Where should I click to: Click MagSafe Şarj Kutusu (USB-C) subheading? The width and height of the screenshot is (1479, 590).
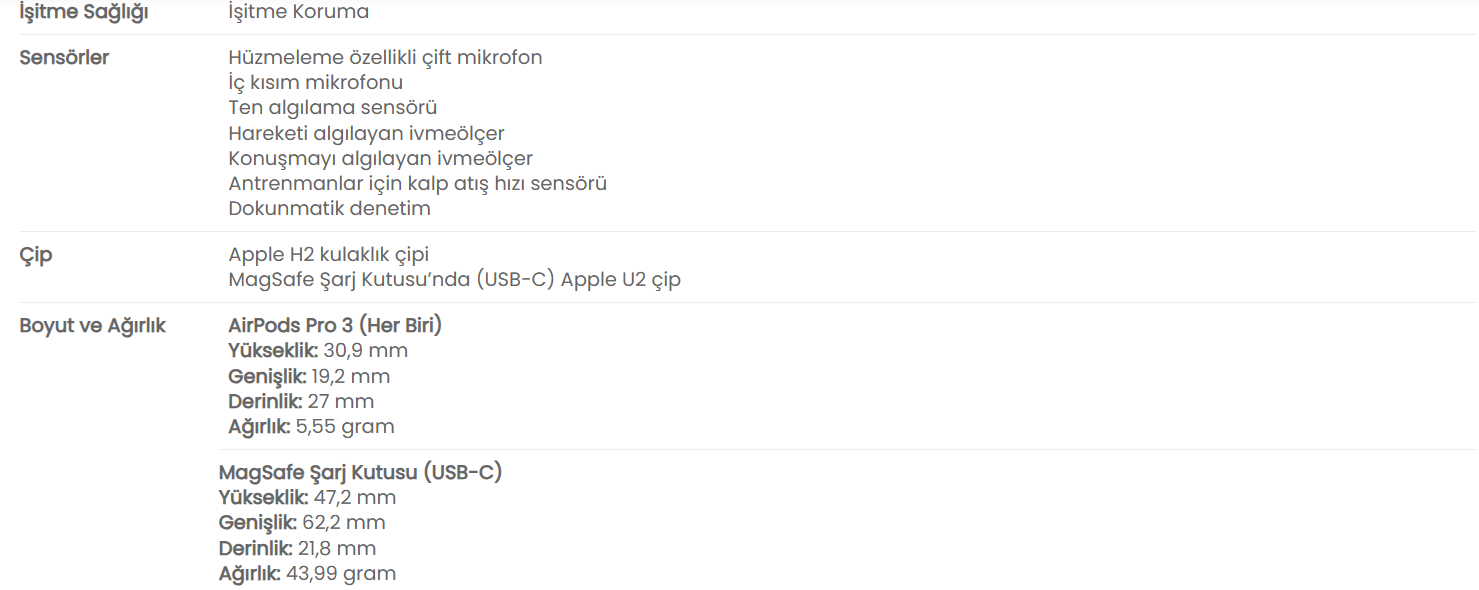click(x=360, y=472)
